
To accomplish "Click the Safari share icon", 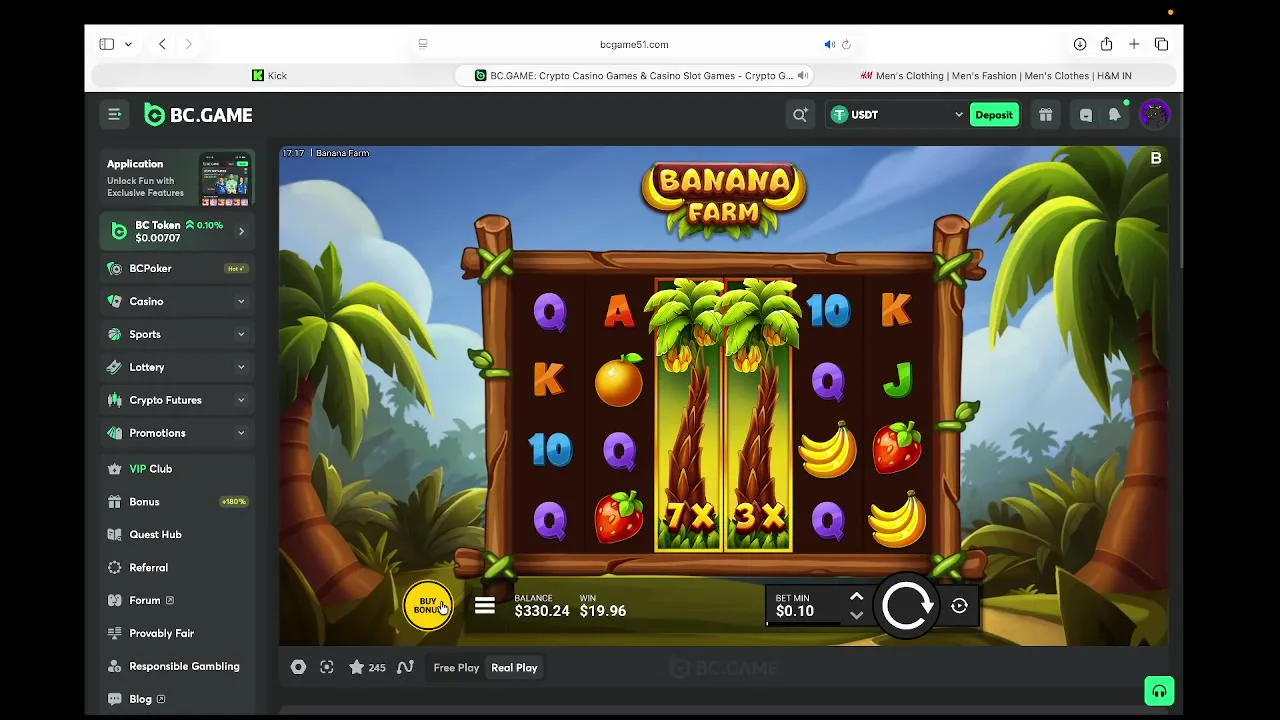I will point(1106,44).
